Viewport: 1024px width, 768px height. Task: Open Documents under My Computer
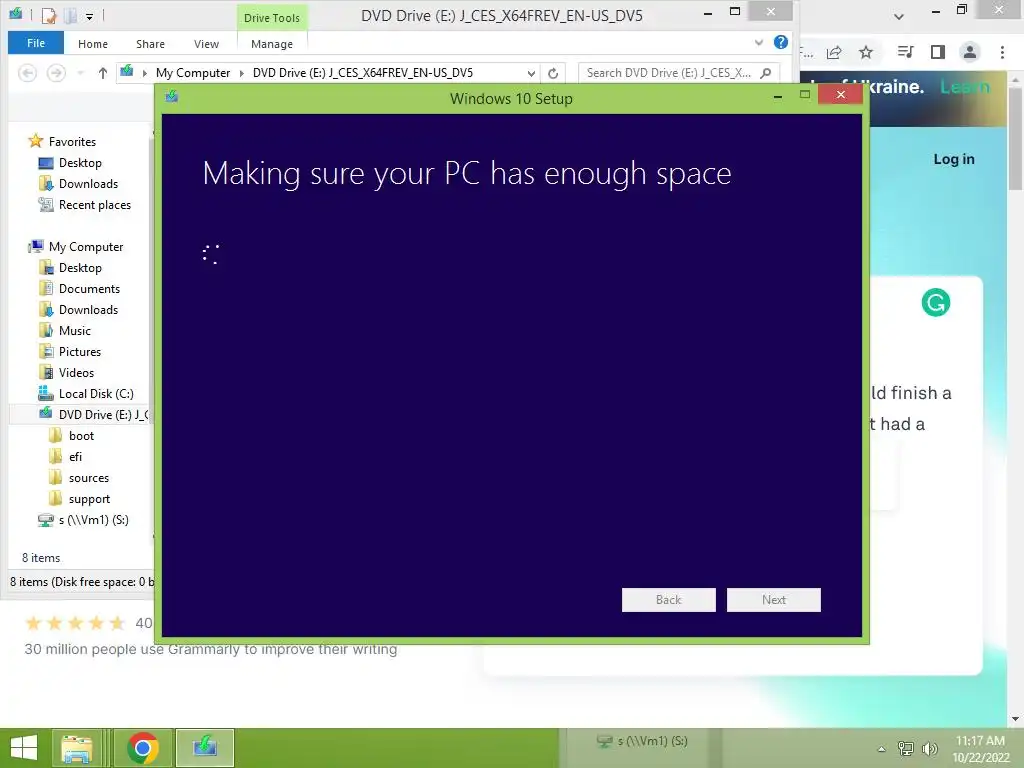[89, 289]
